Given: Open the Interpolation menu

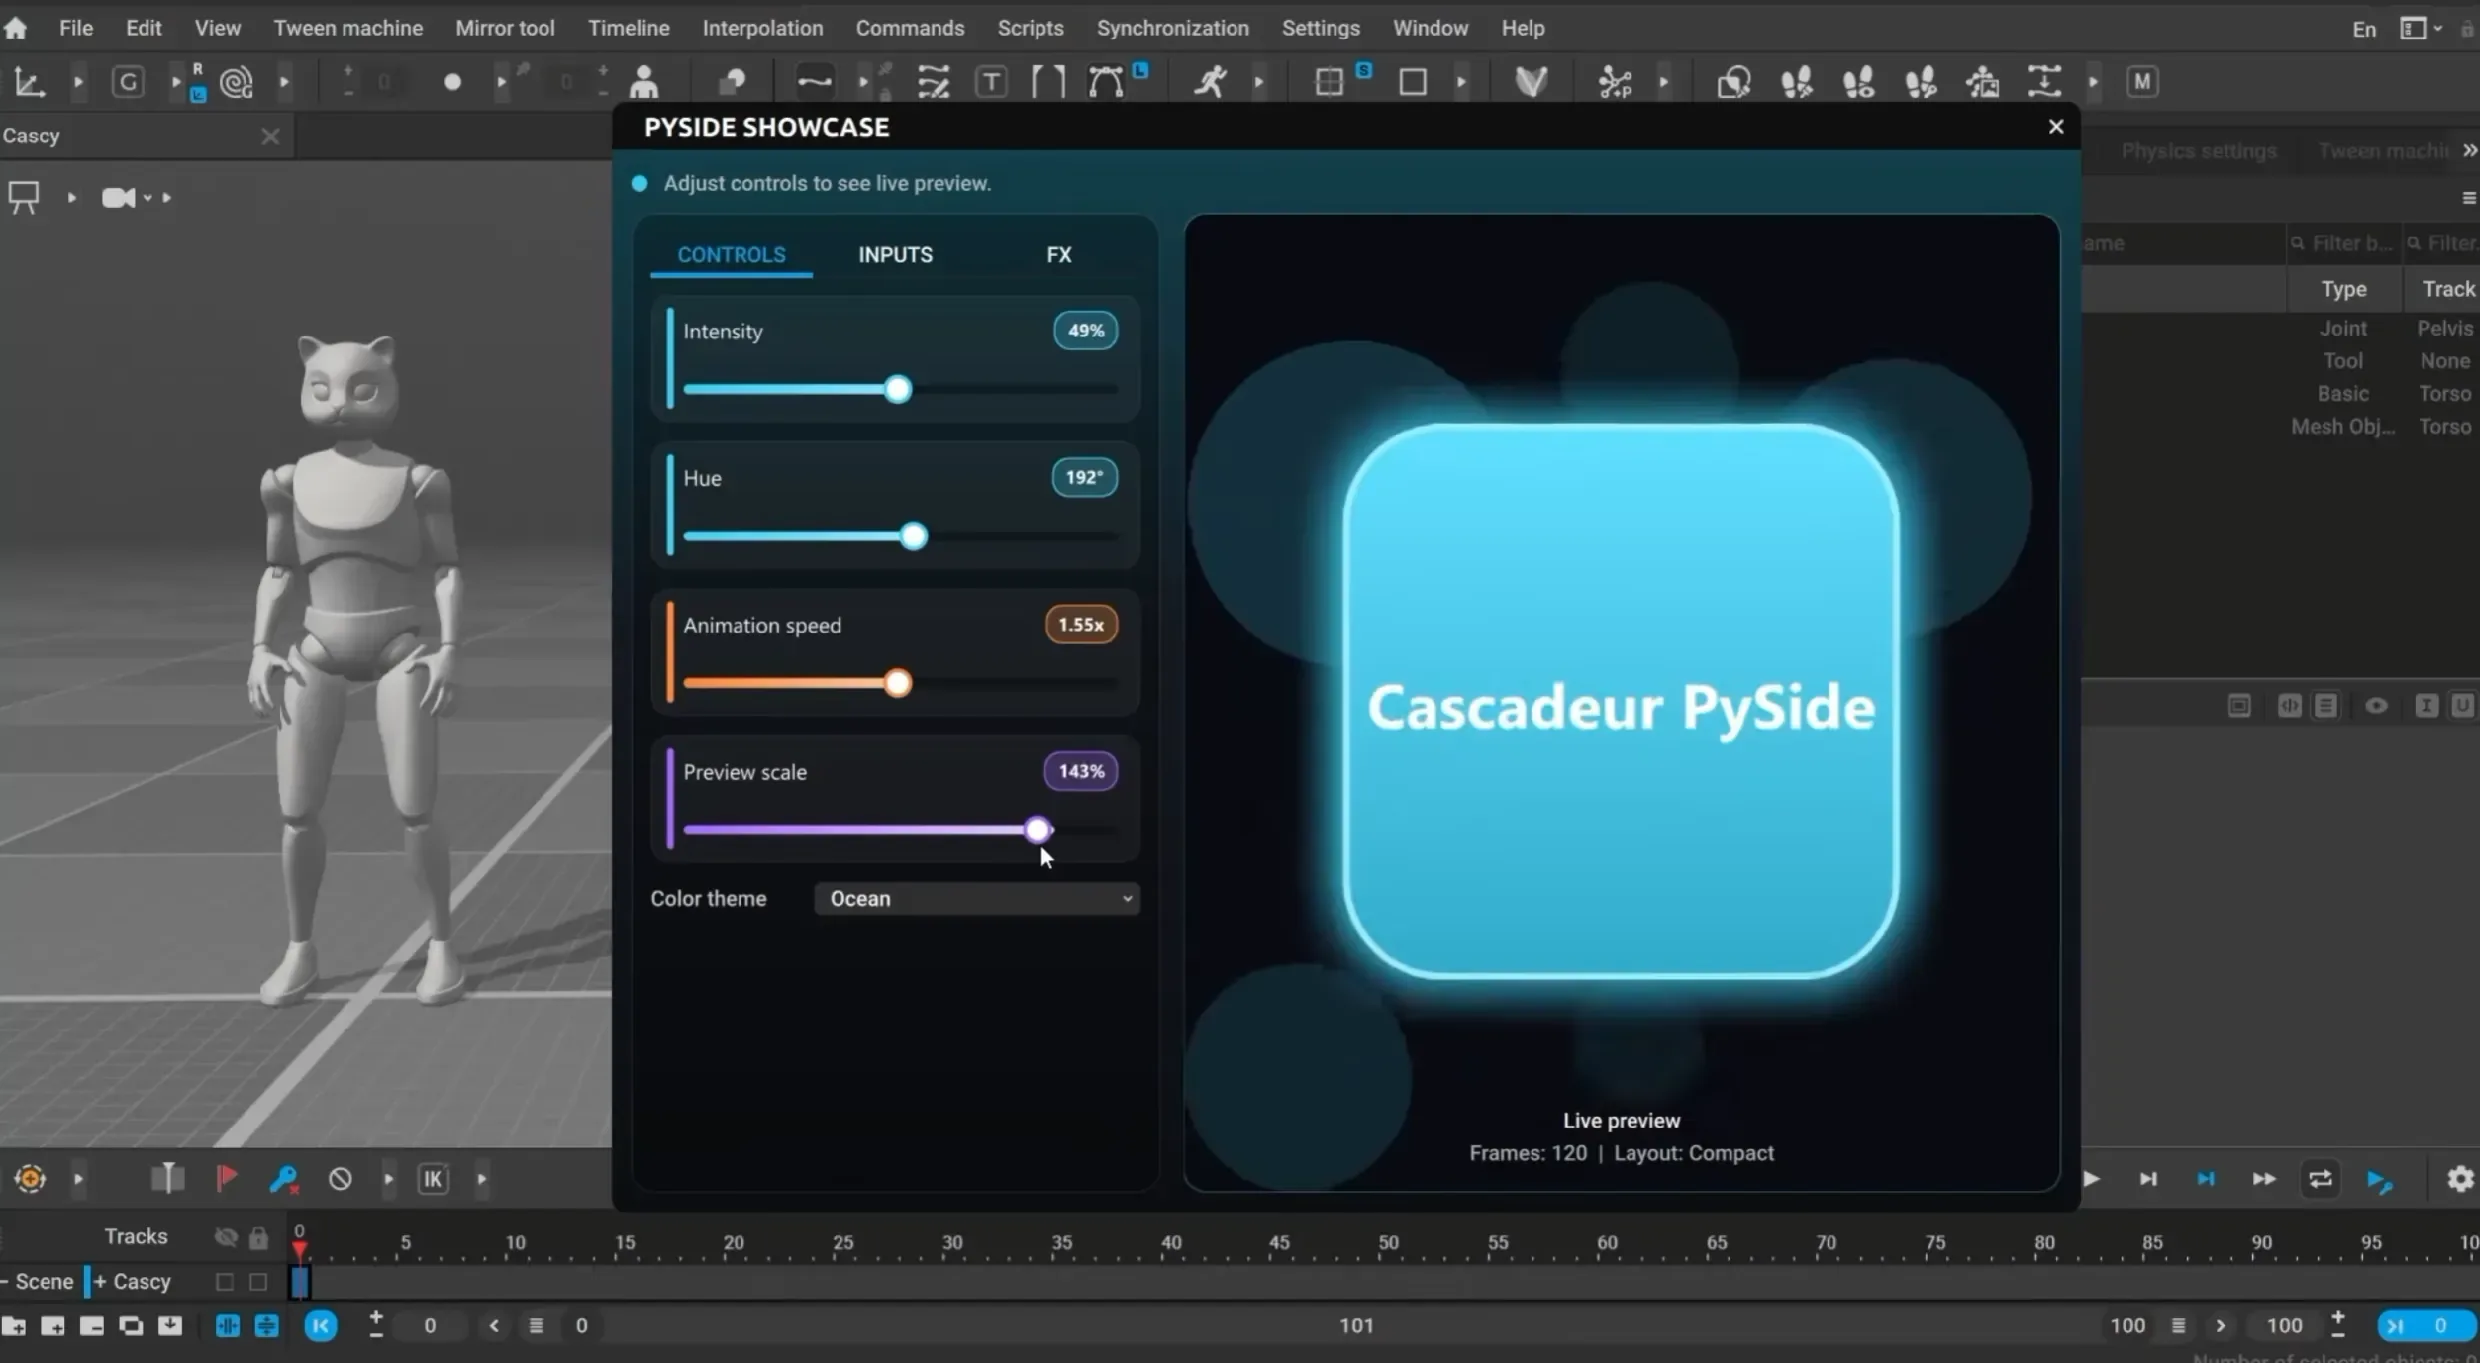Looking at the screenshot, I should pos(762,28).
